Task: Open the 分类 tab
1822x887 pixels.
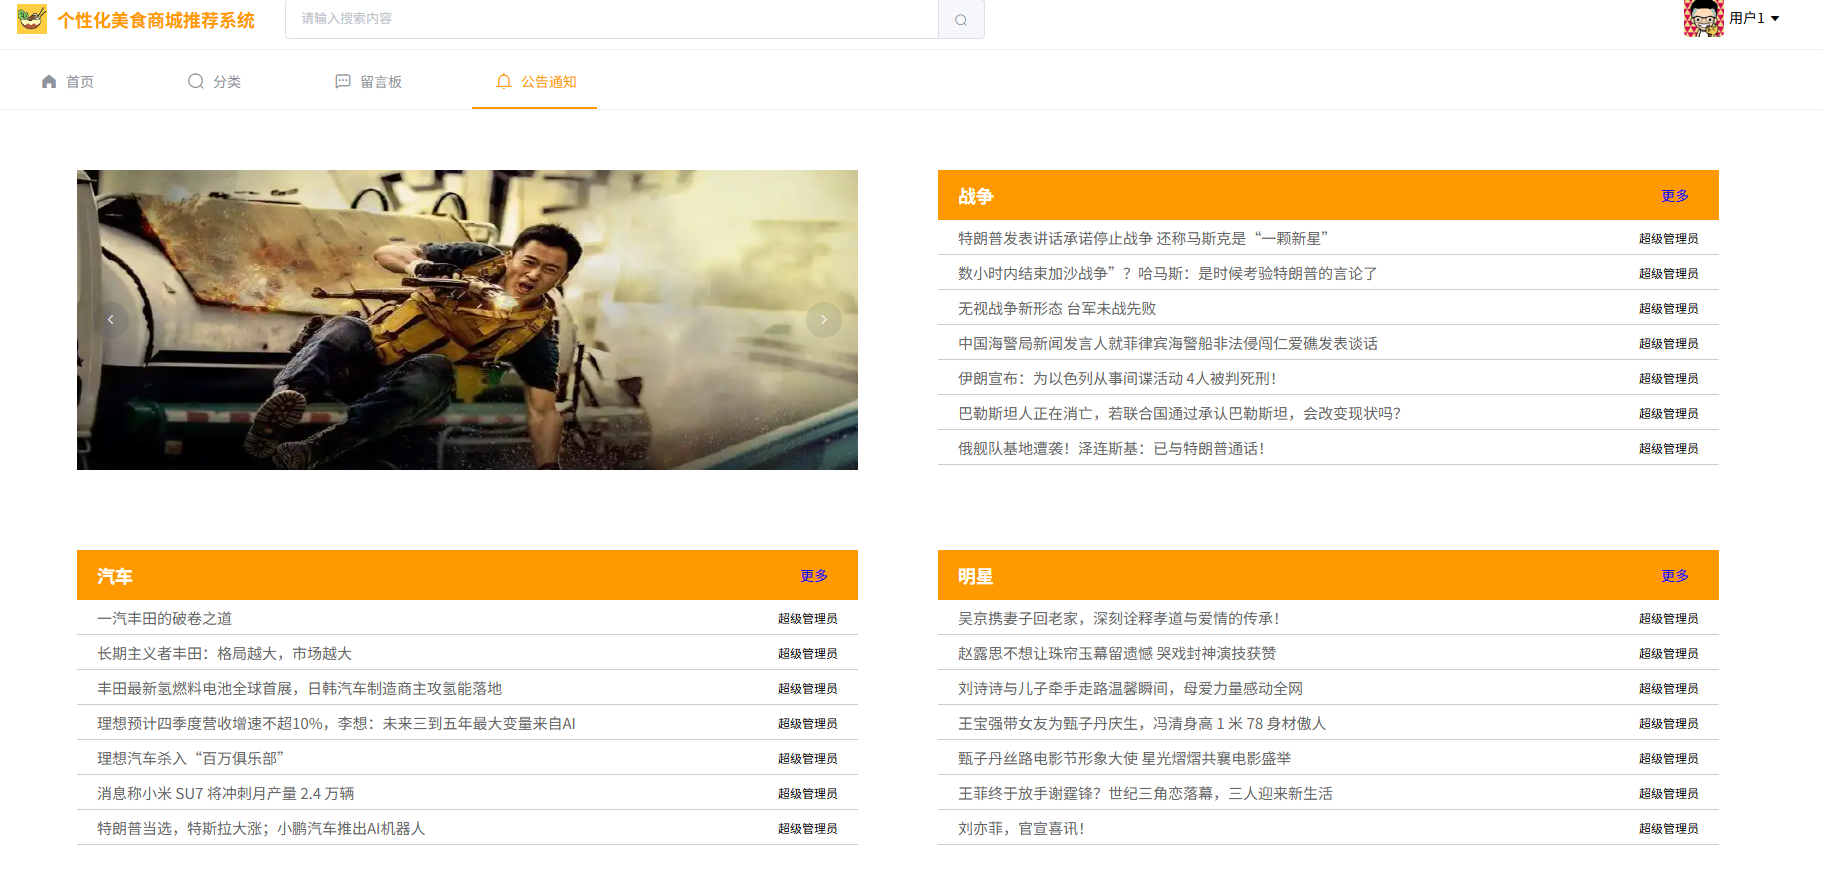Action: 214,81
